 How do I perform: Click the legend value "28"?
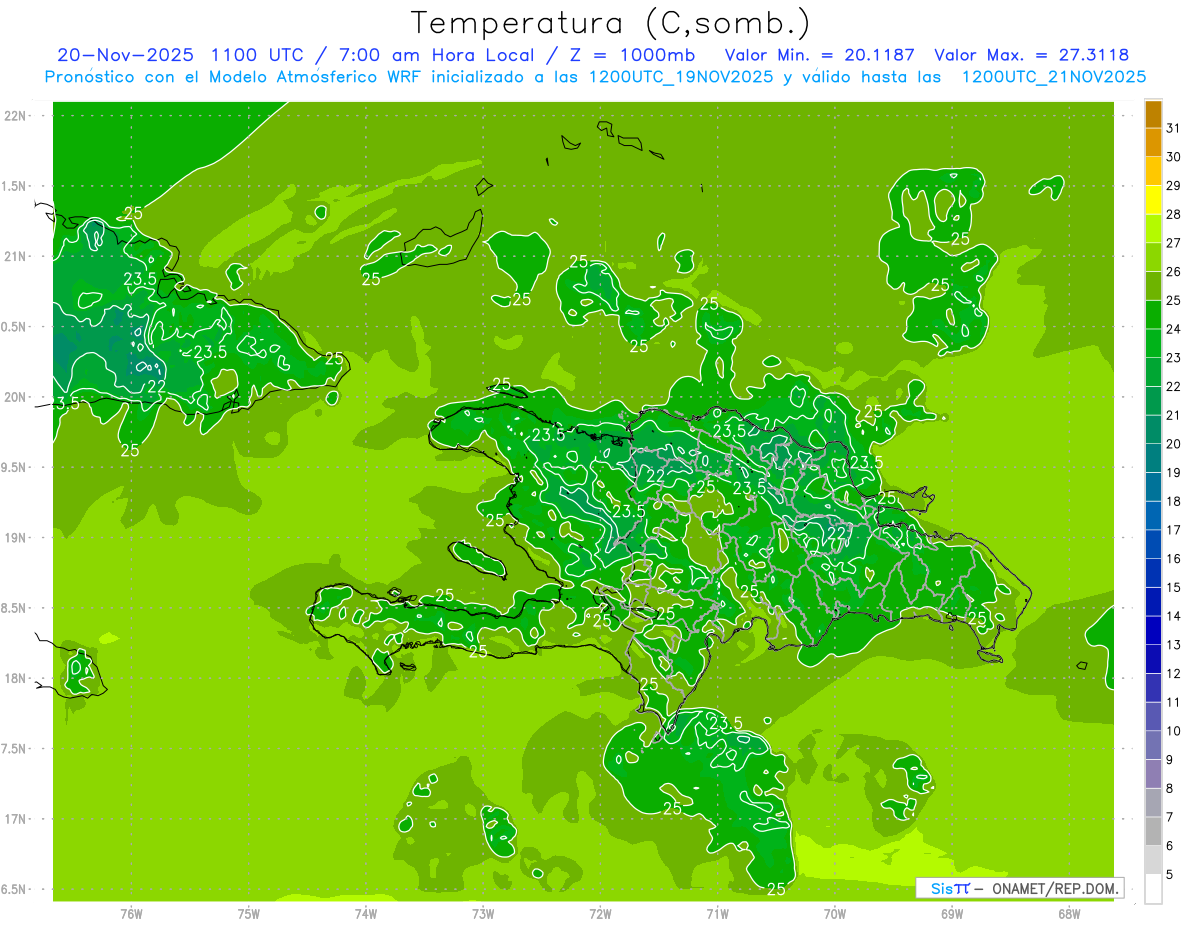coord(1174,214)
